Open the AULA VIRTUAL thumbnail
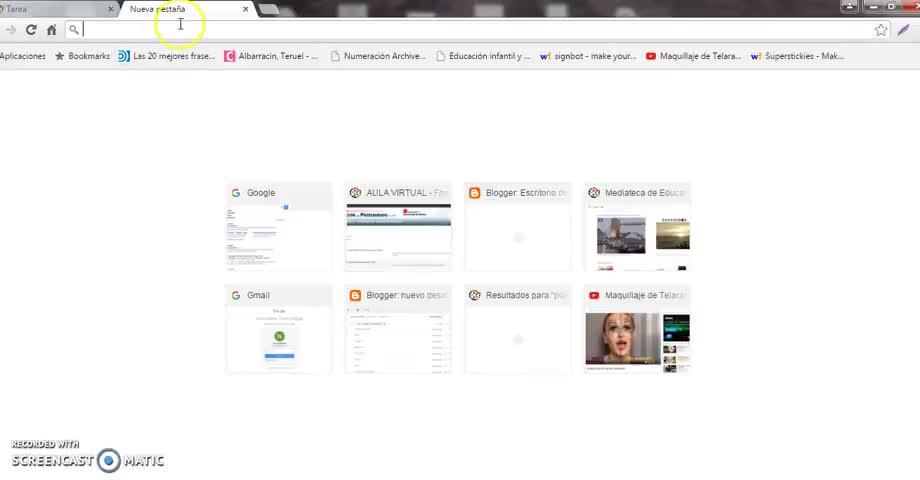 tap(398, 227)
